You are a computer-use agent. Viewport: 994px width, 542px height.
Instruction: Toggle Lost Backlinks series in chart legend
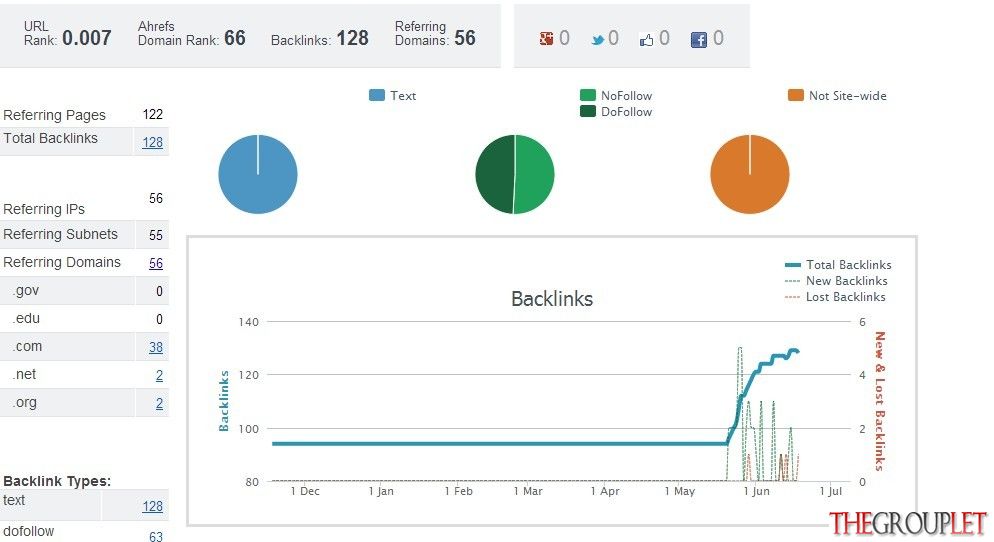point(834,297)
